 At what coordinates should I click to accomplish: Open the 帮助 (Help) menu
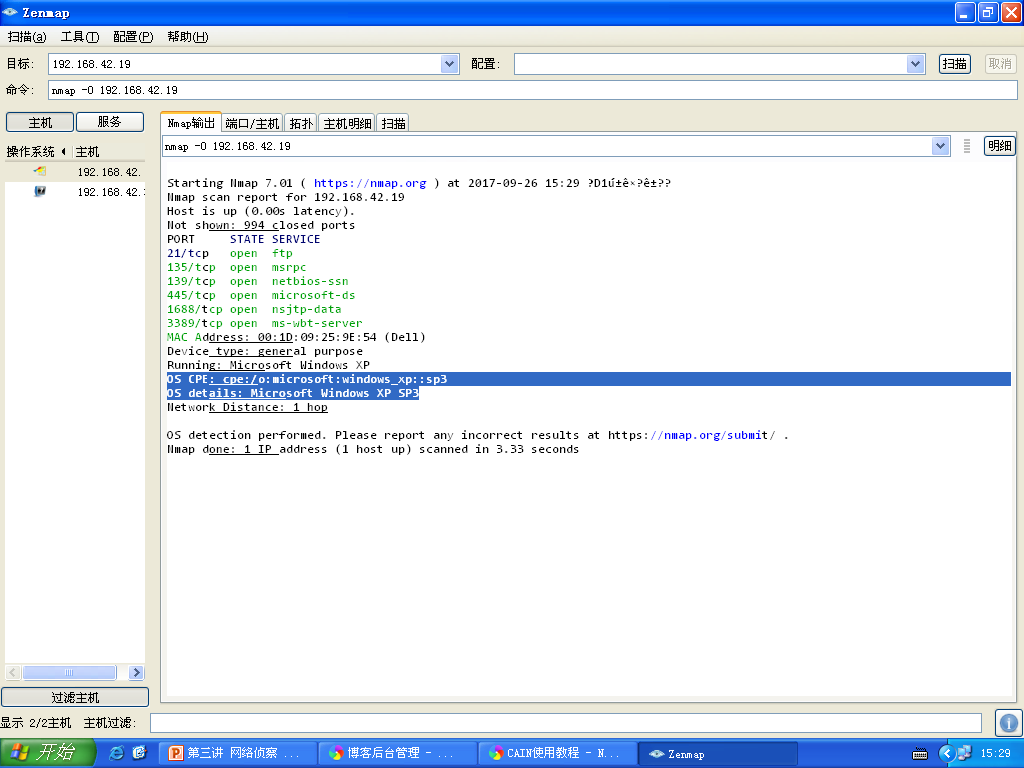[187, 37]
